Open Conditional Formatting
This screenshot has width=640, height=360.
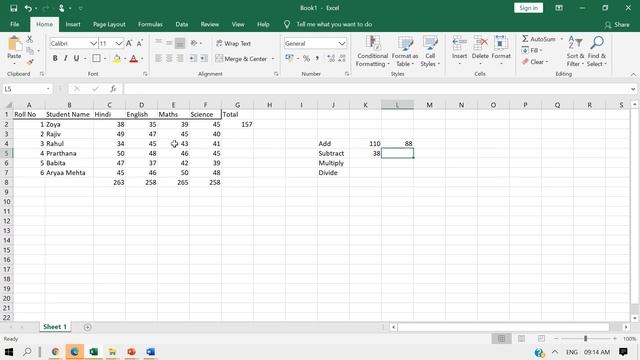coord(372,51)
